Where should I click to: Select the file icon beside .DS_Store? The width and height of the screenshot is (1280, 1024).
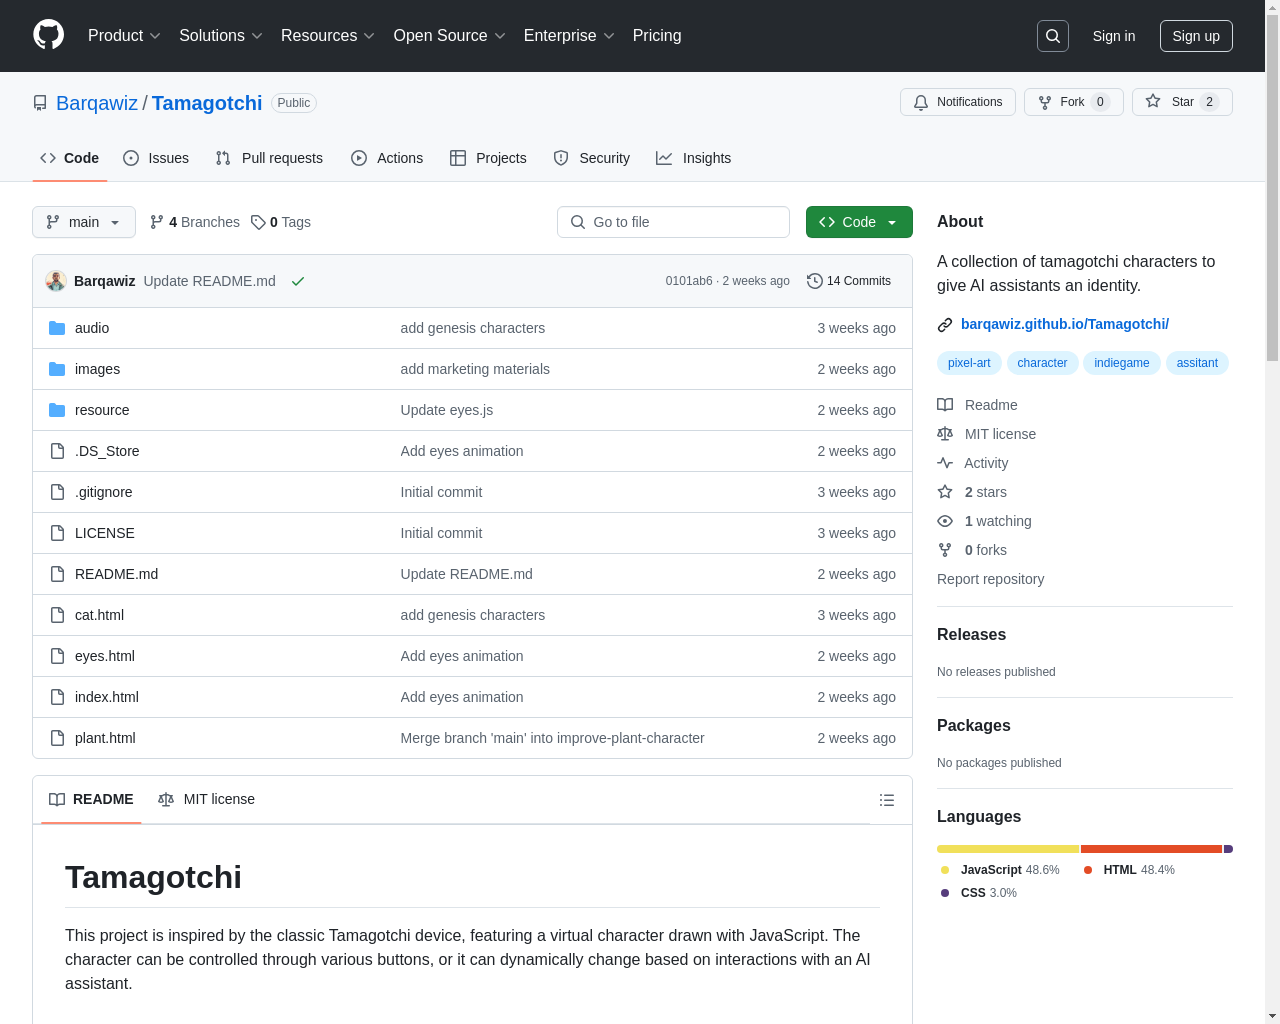(57, 451)
